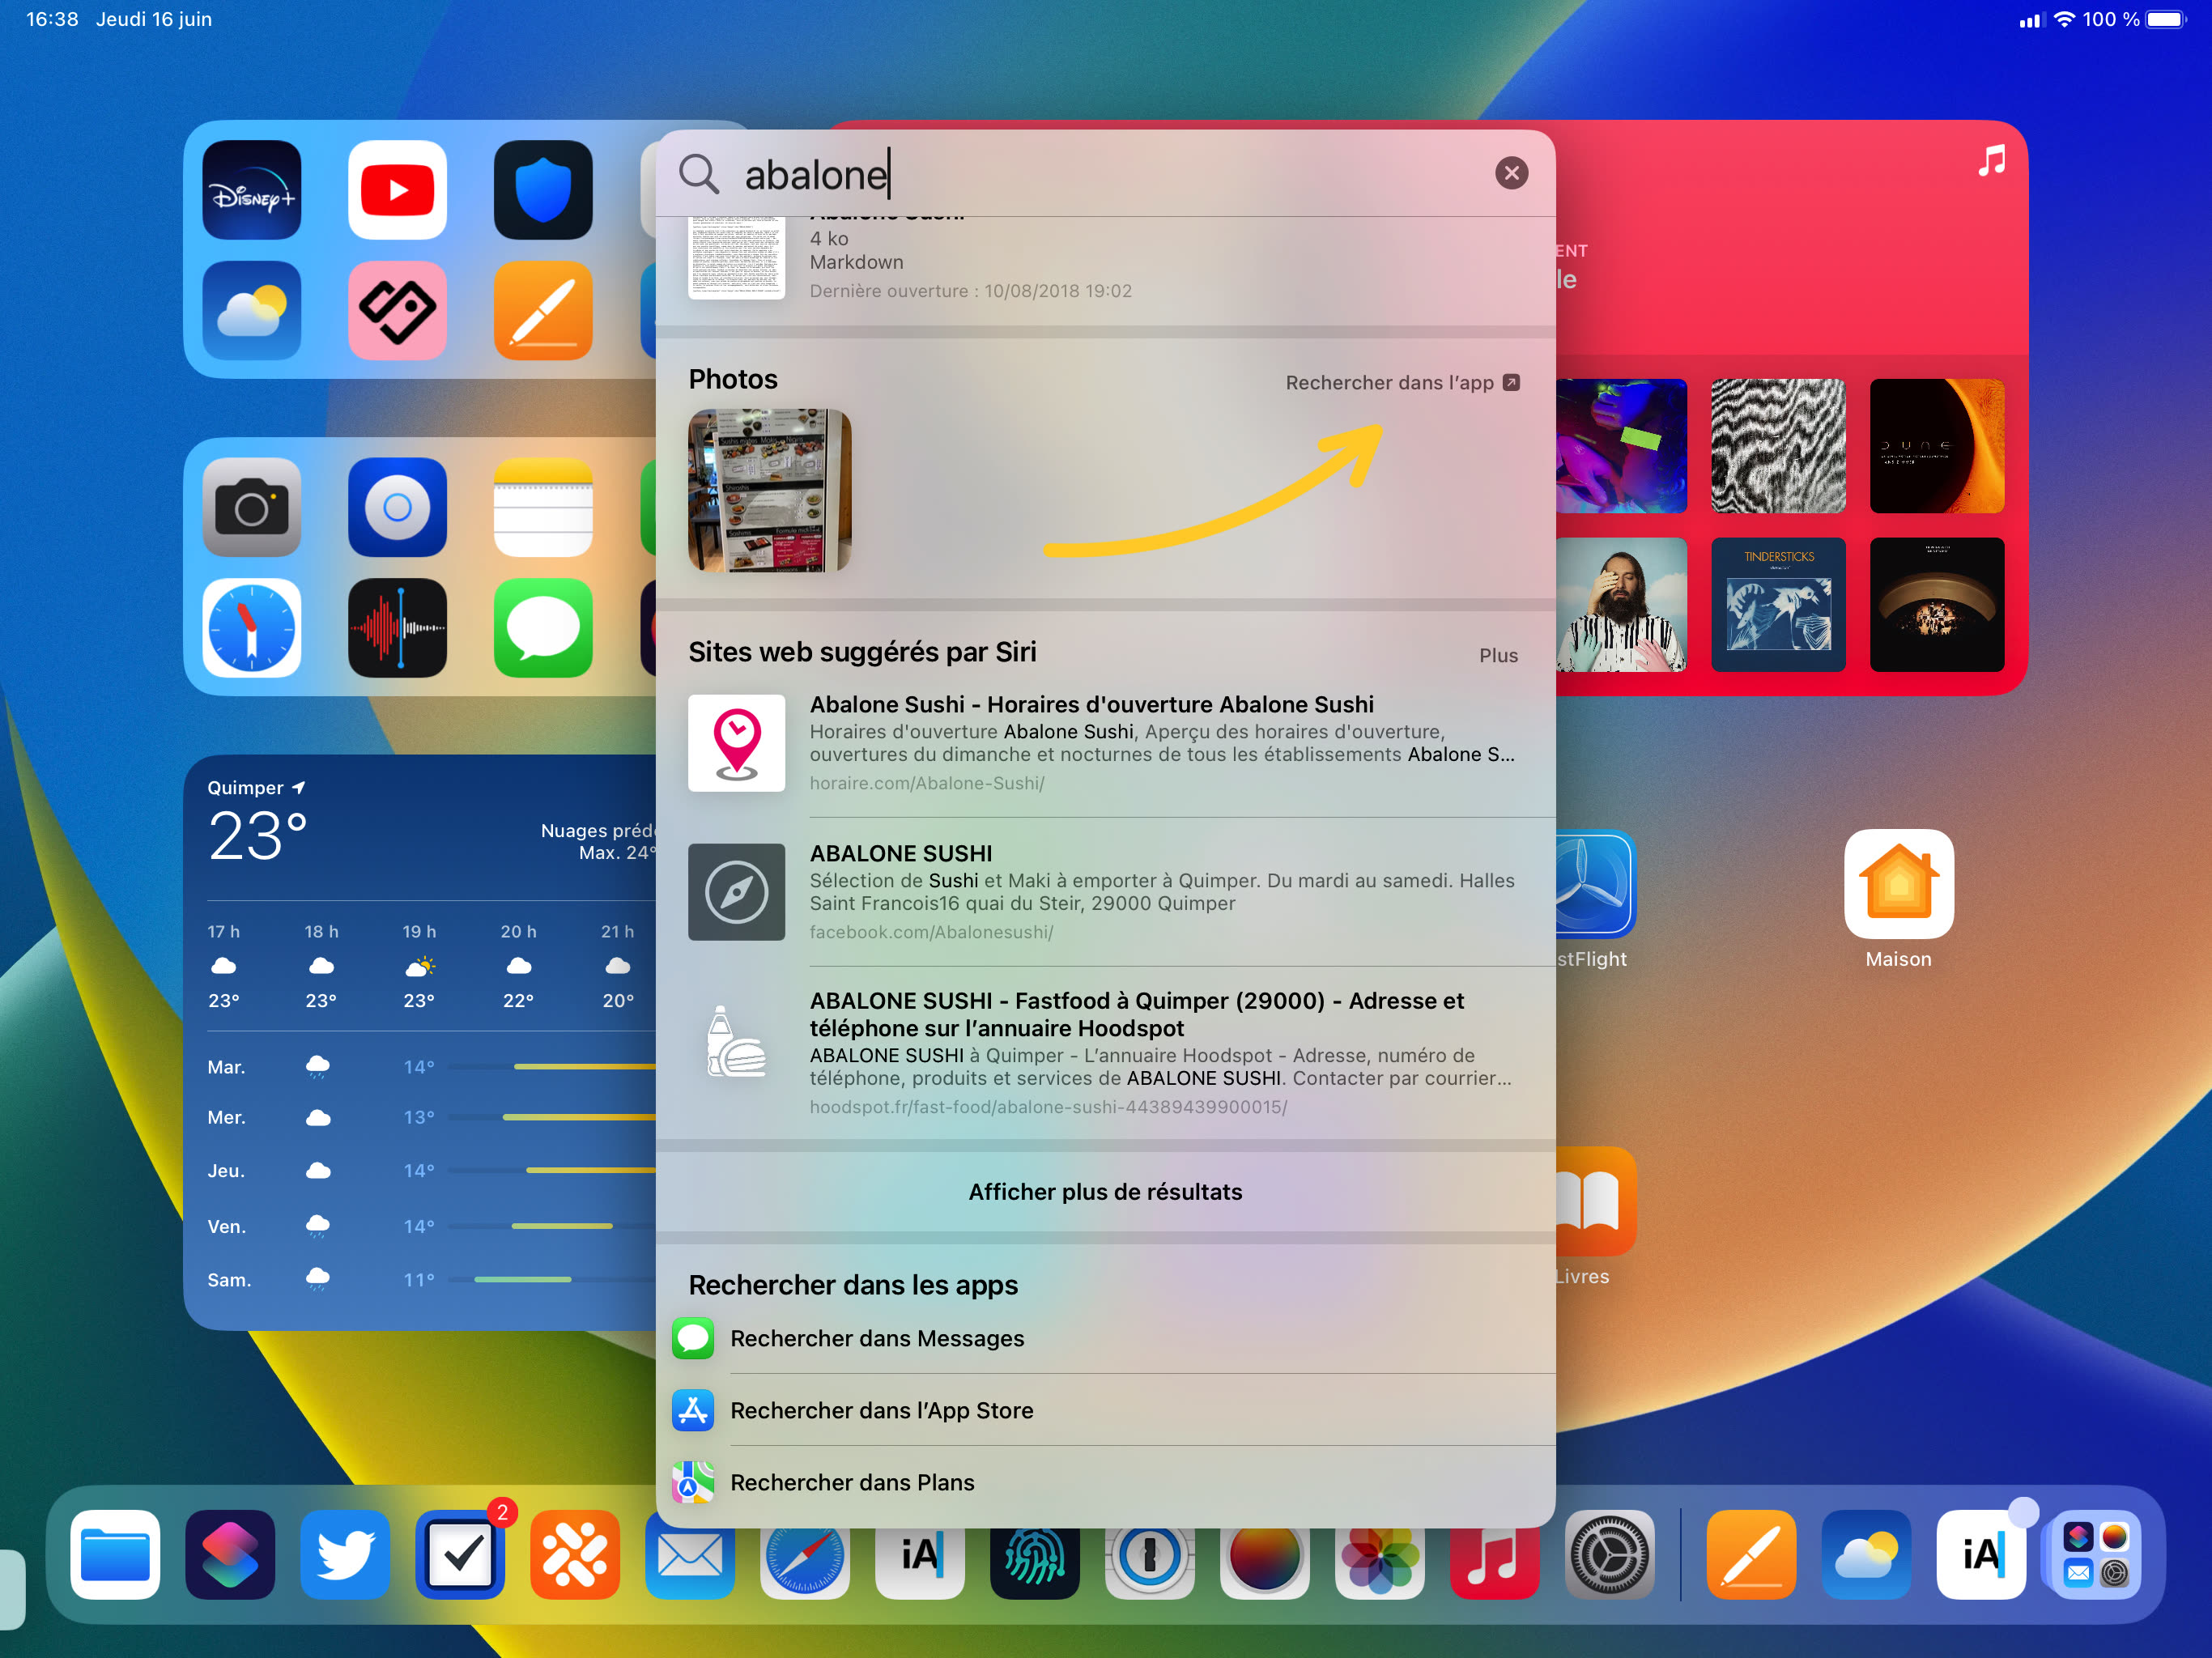Open the Markdown file result
Viewport: 2212px width, 1658px height.
point(1105,263)
